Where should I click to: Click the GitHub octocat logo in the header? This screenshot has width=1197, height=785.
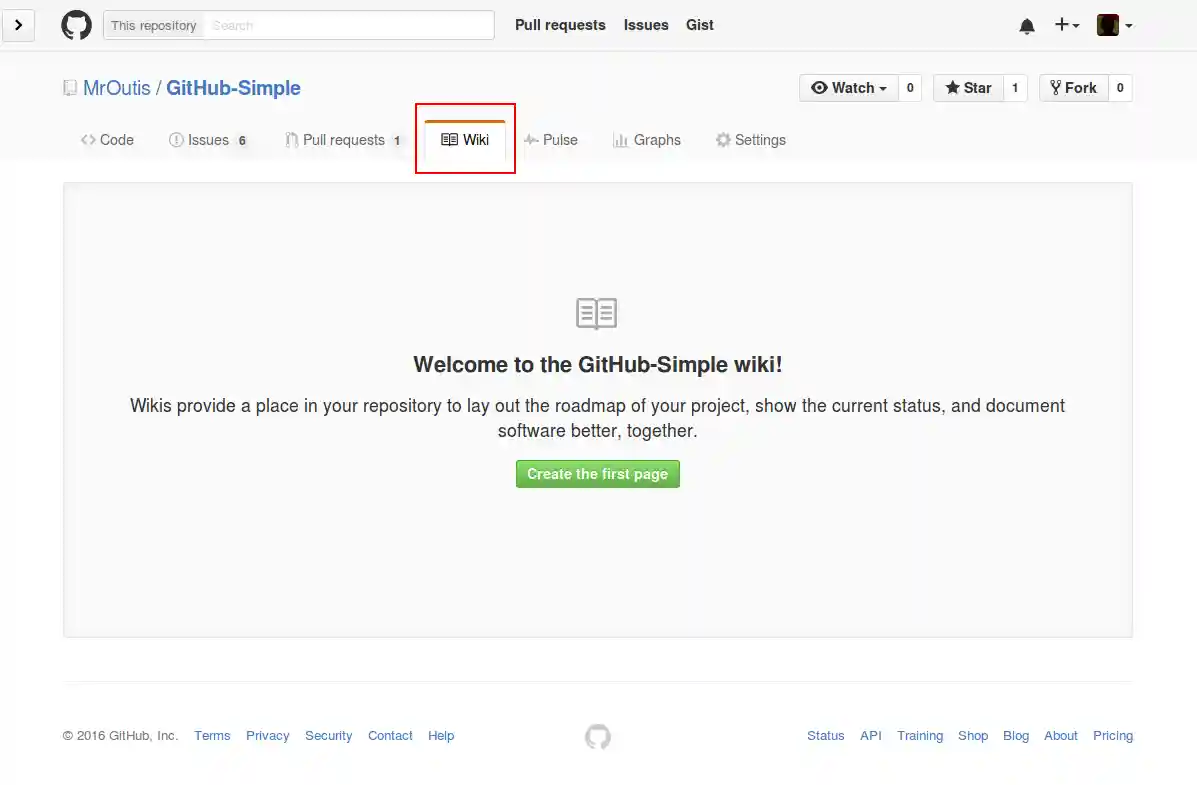(x=76, y=25)
